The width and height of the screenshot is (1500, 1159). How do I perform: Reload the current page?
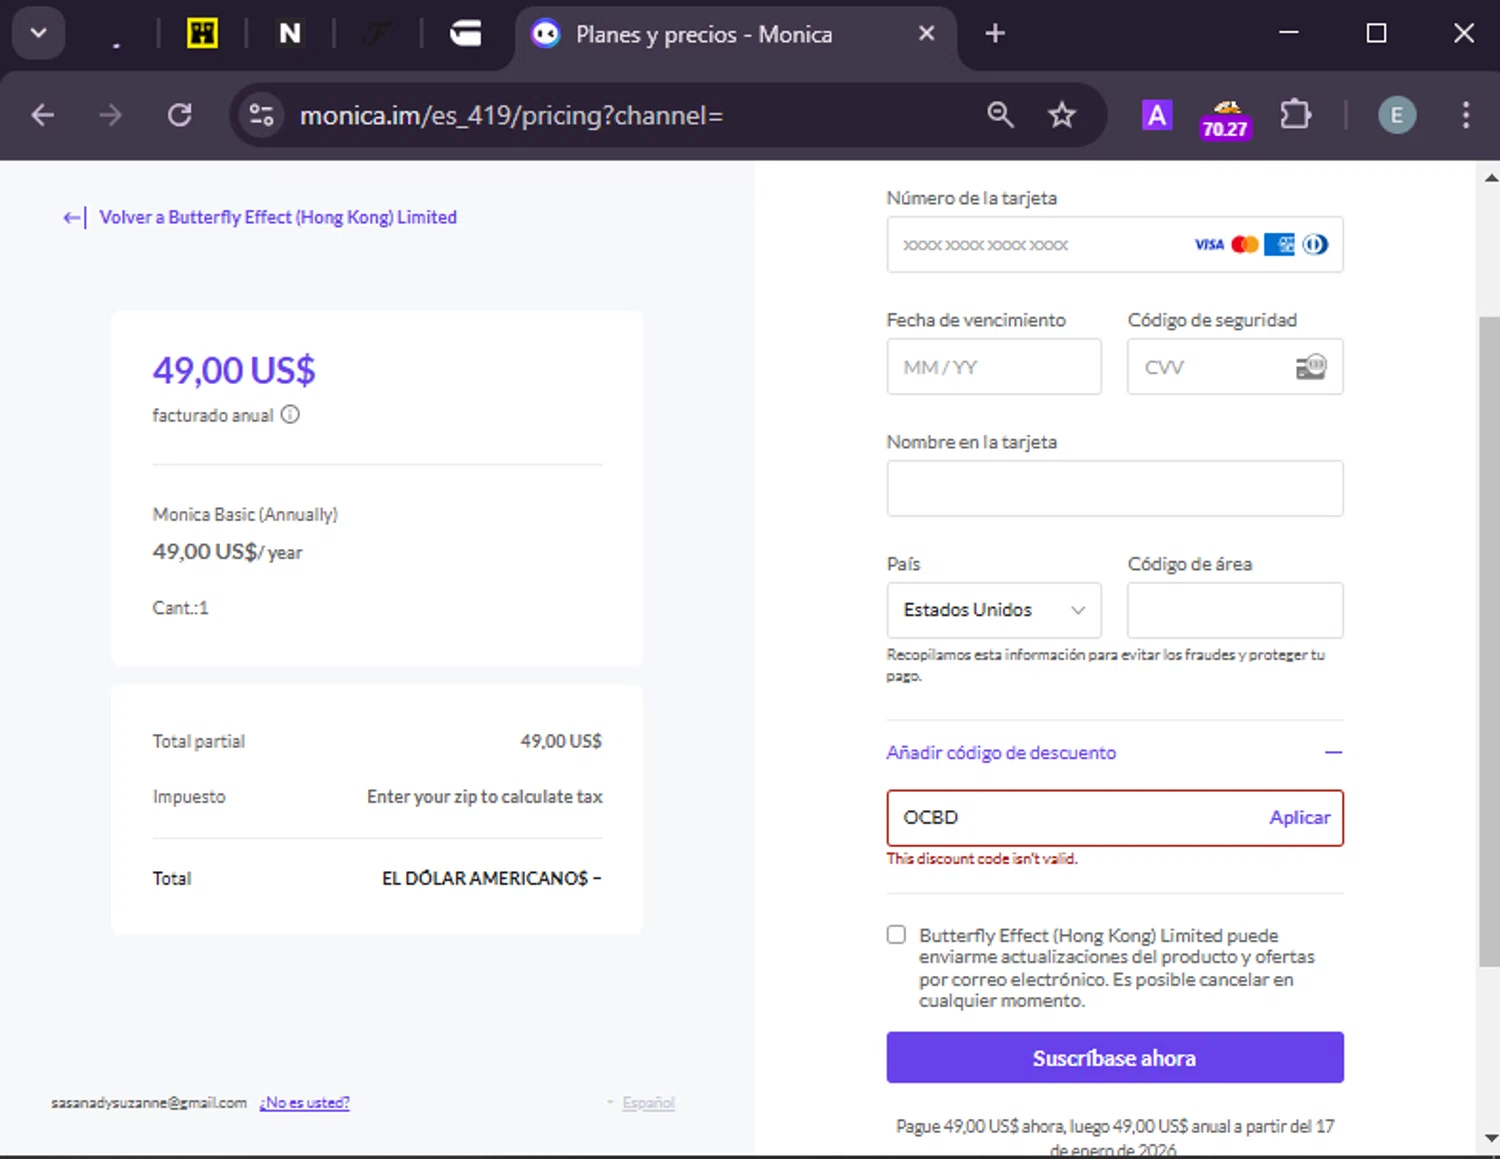[180, 115]
